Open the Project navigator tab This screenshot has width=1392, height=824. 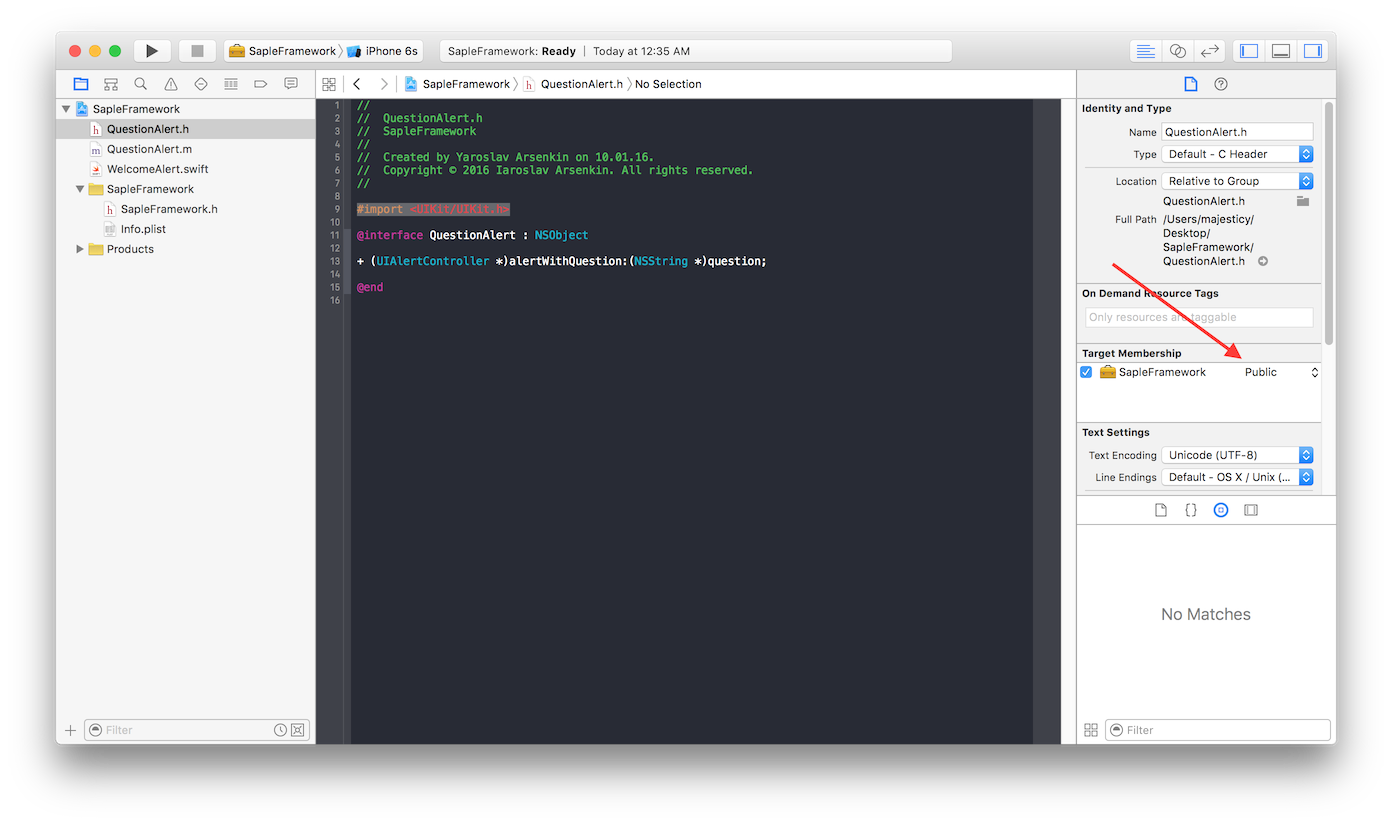[81, 84]
